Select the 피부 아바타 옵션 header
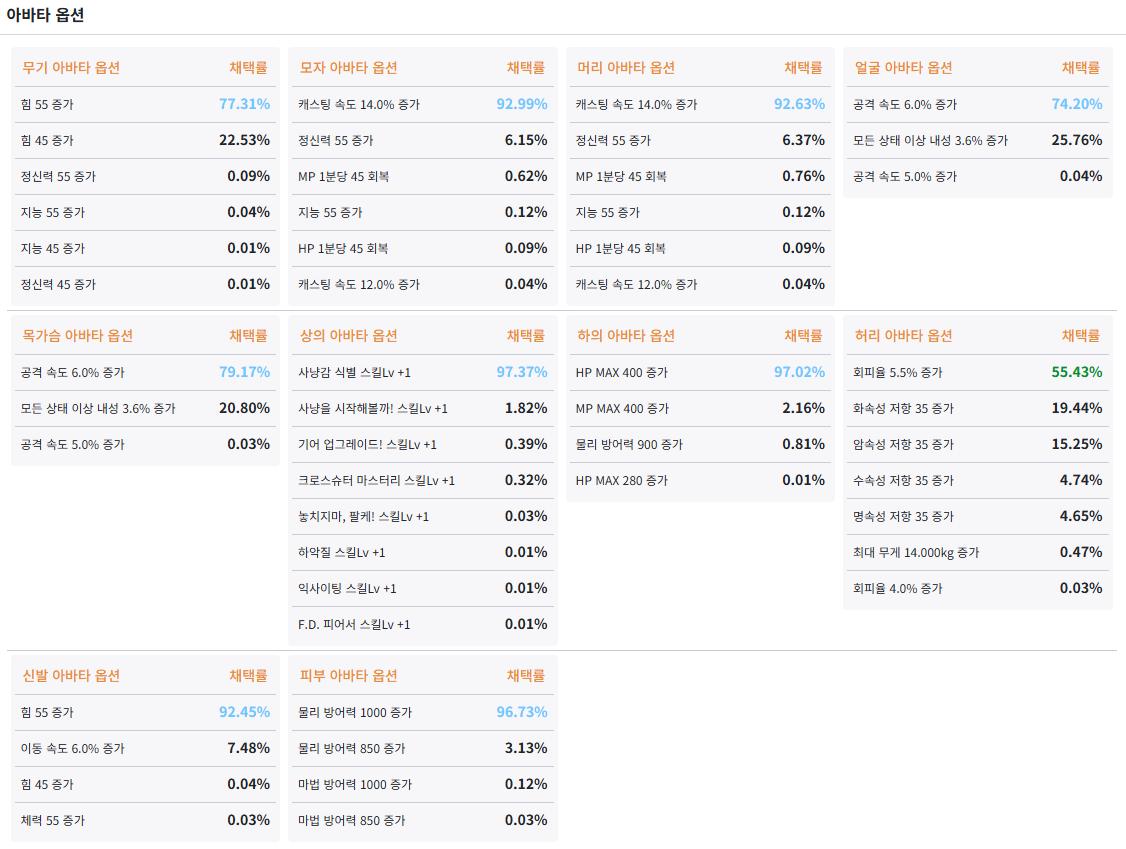 pyautogui.click(x=348, y=676)
